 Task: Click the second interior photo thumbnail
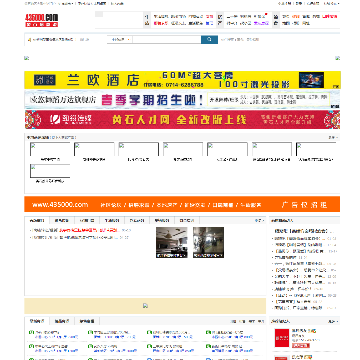coord(208,242)
